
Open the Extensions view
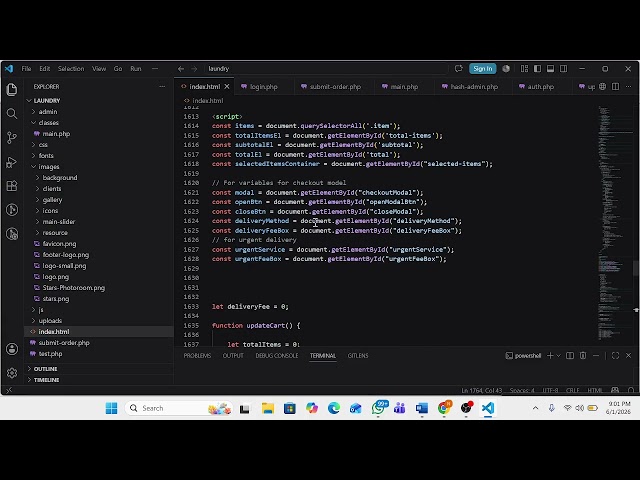[12, 186]
